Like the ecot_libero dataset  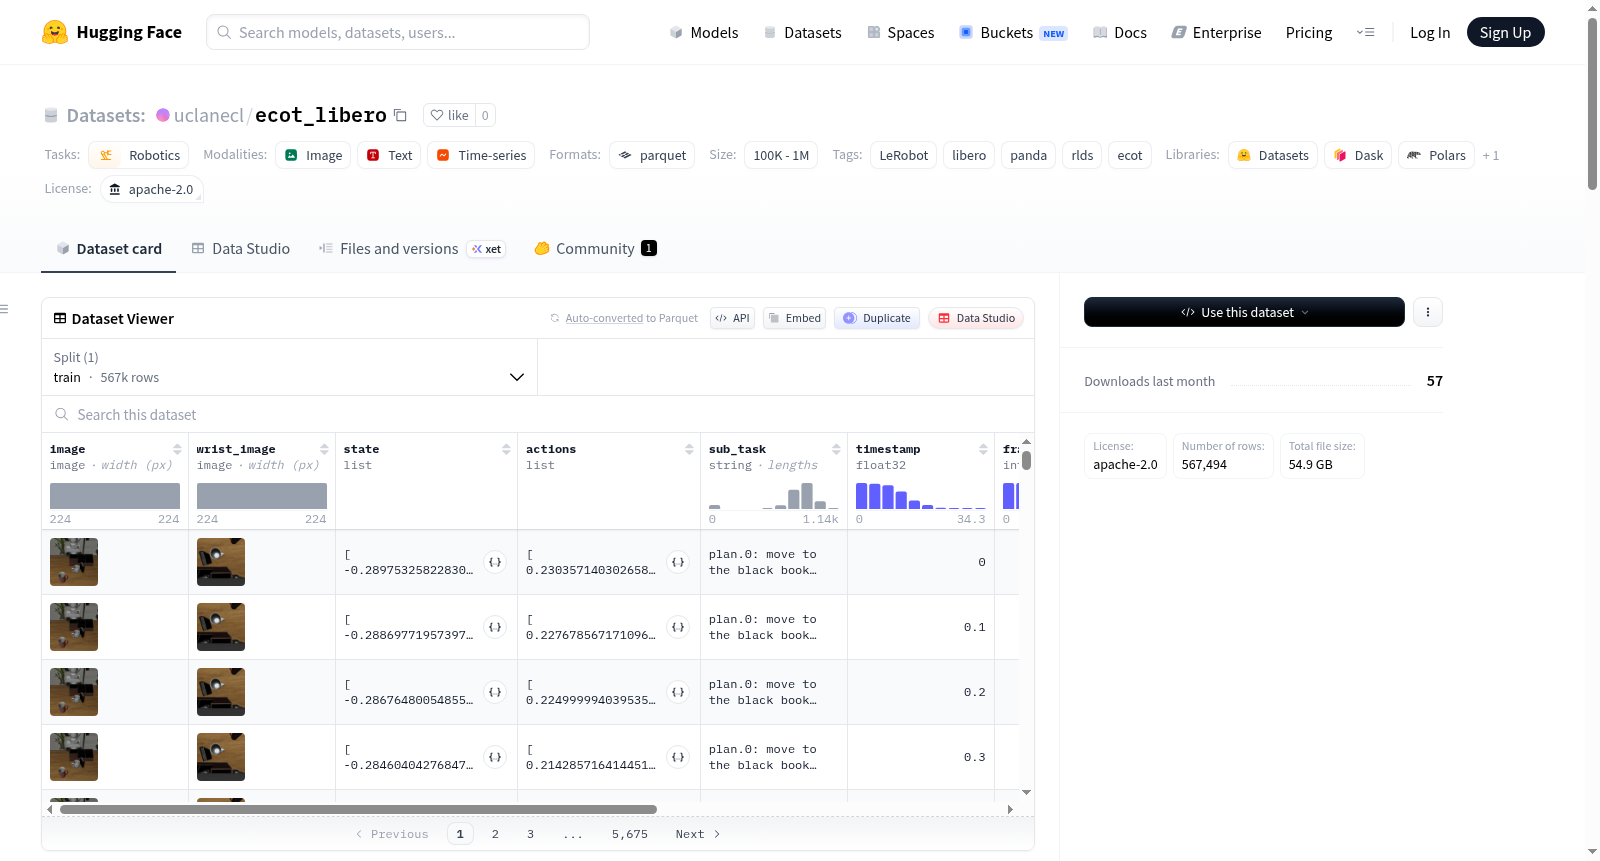click(449, 115)
